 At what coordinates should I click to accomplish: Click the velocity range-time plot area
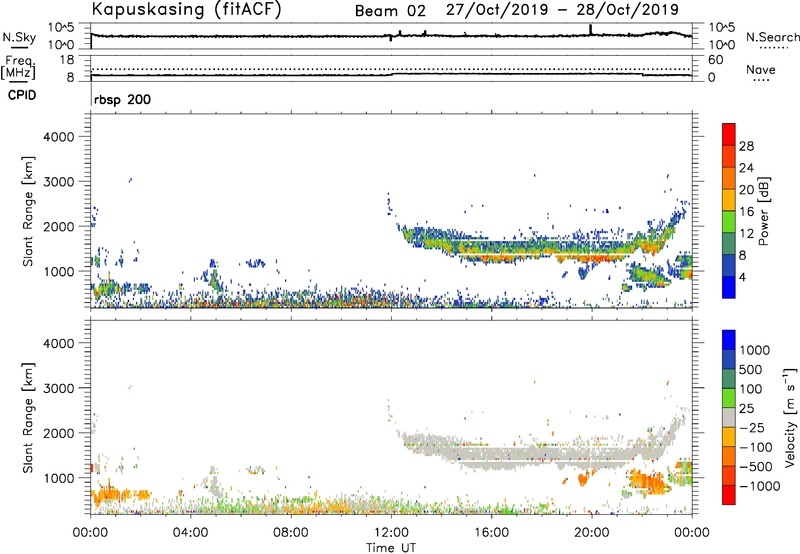tap(391, 417)
